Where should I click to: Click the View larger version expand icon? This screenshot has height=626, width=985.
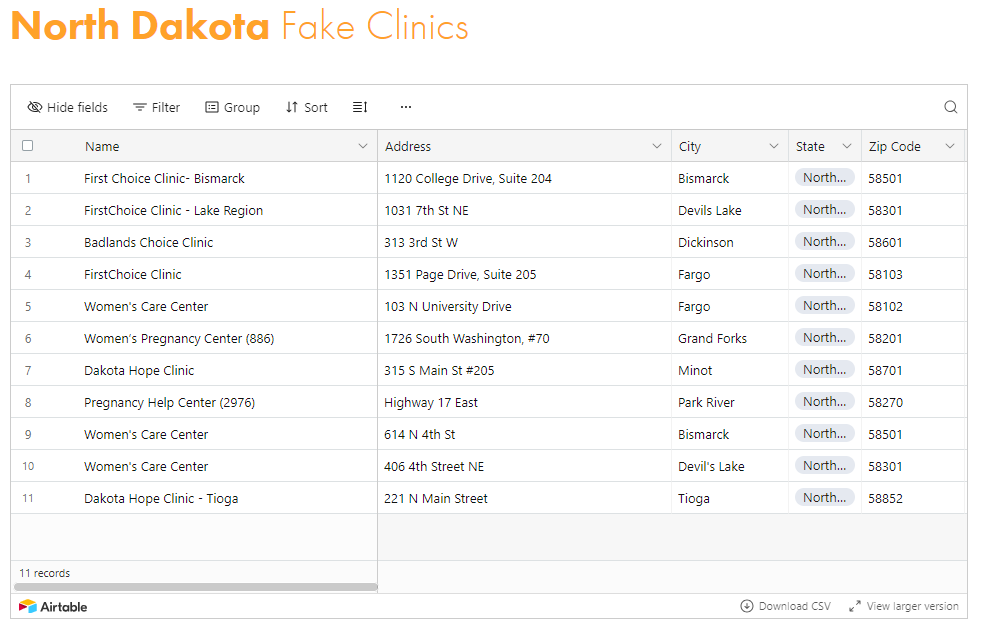pyautogui.click(x=855, y=606)
